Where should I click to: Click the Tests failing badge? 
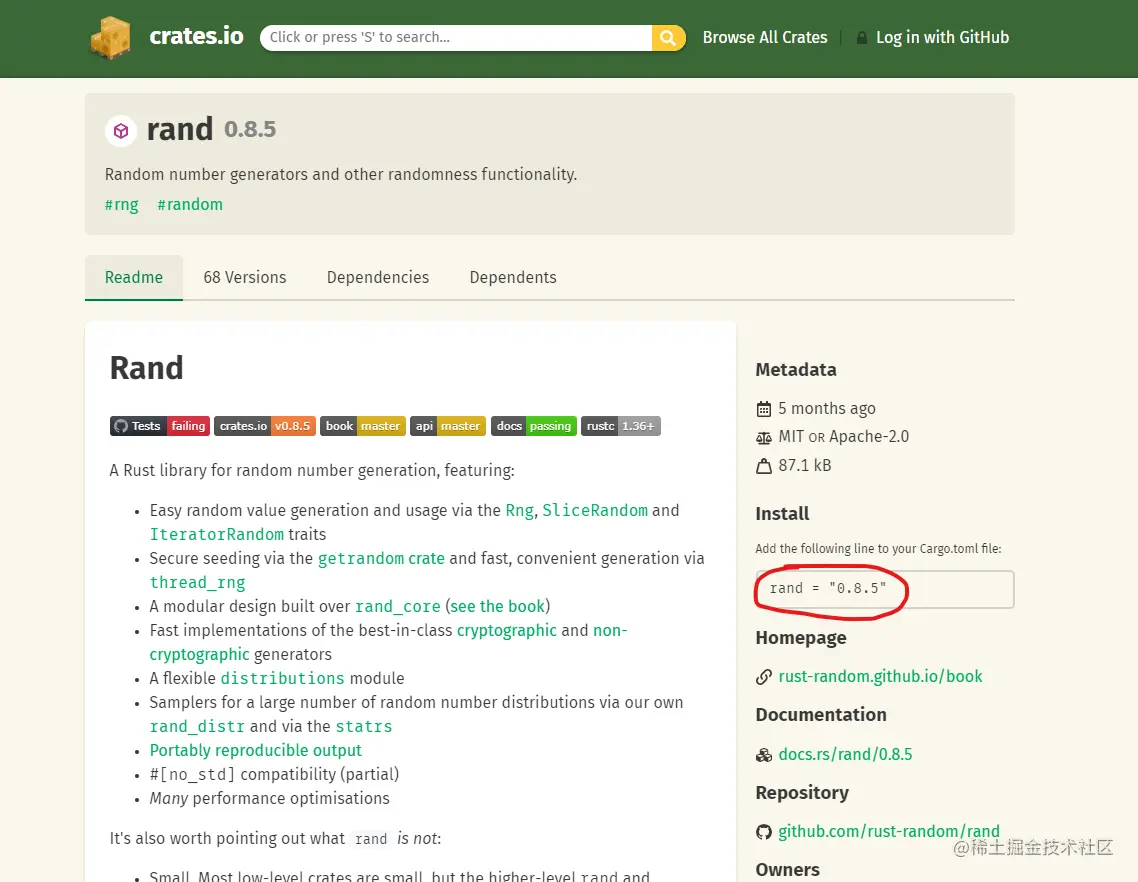click(160, 426)
